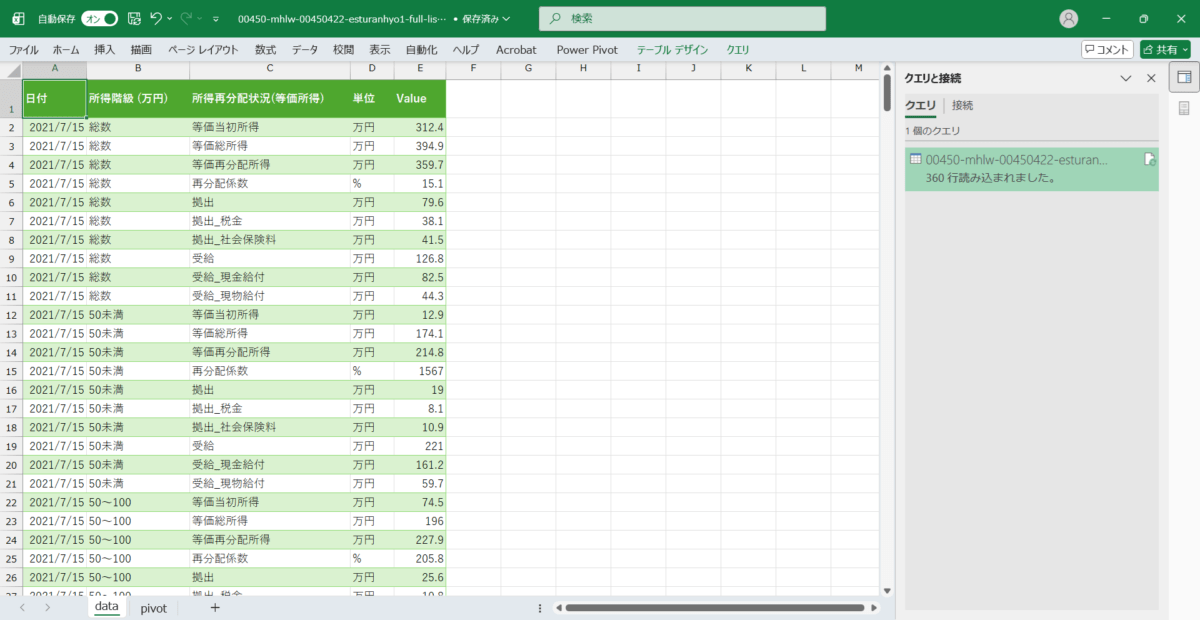This screenshot has height=620, width=1200.
Task: Open the テーブル デザイン ribbon tab
Action: point(672,49)
